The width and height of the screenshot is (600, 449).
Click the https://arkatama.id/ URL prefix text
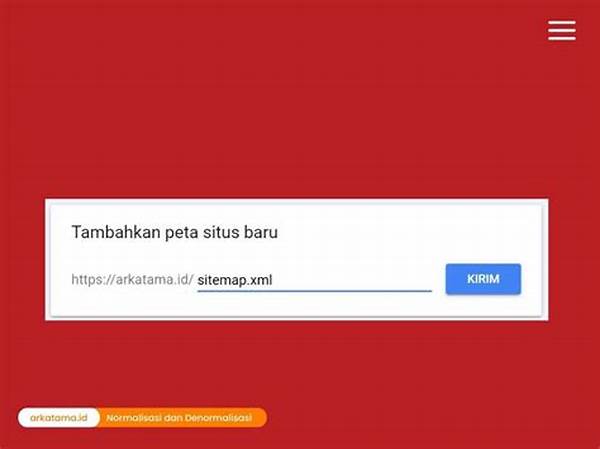(132, 279)
